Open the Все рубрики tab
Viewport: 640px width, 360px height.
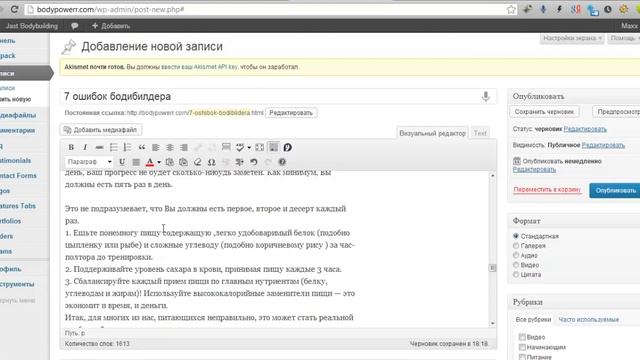coord(533,320)
